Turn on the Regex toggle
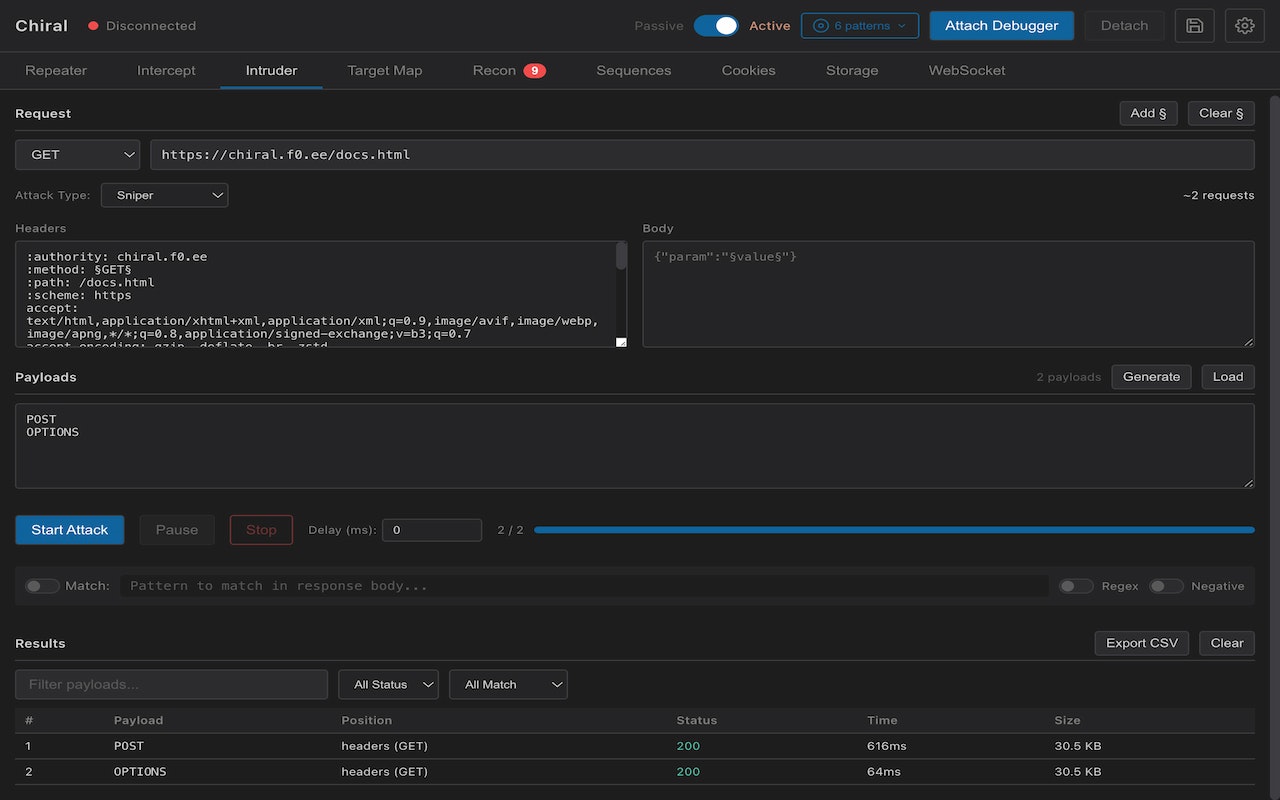1280x800 pixels. click(1076, 586)
